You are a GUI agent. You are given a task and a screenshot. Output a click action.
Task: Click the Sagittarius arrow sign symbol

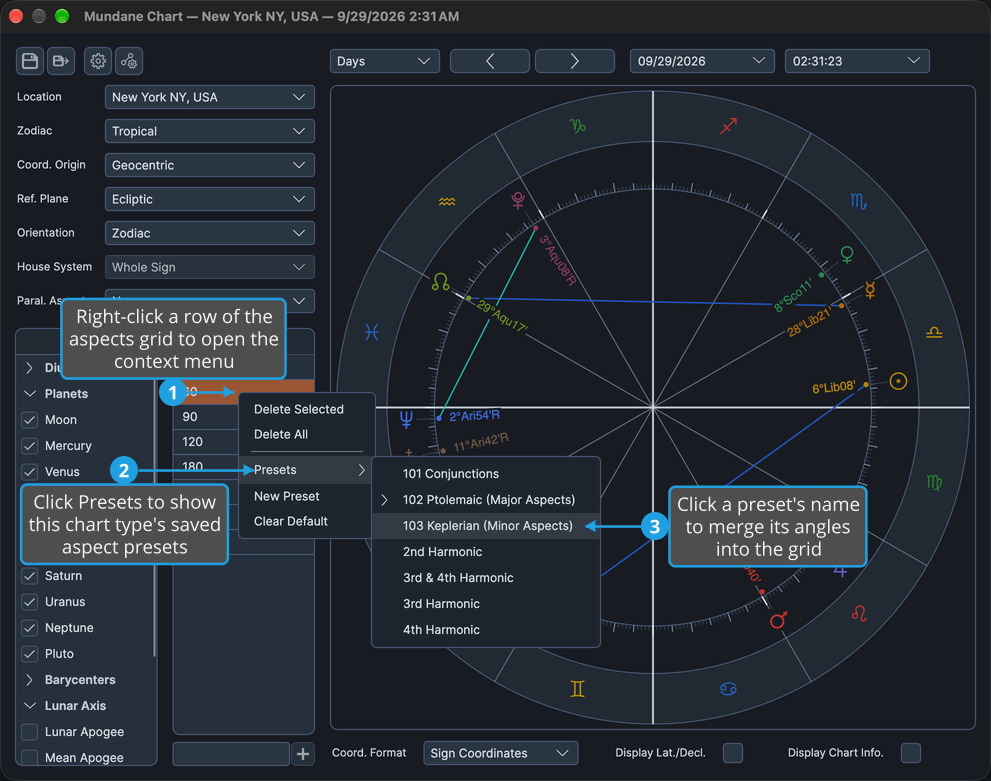click(729, 126)
